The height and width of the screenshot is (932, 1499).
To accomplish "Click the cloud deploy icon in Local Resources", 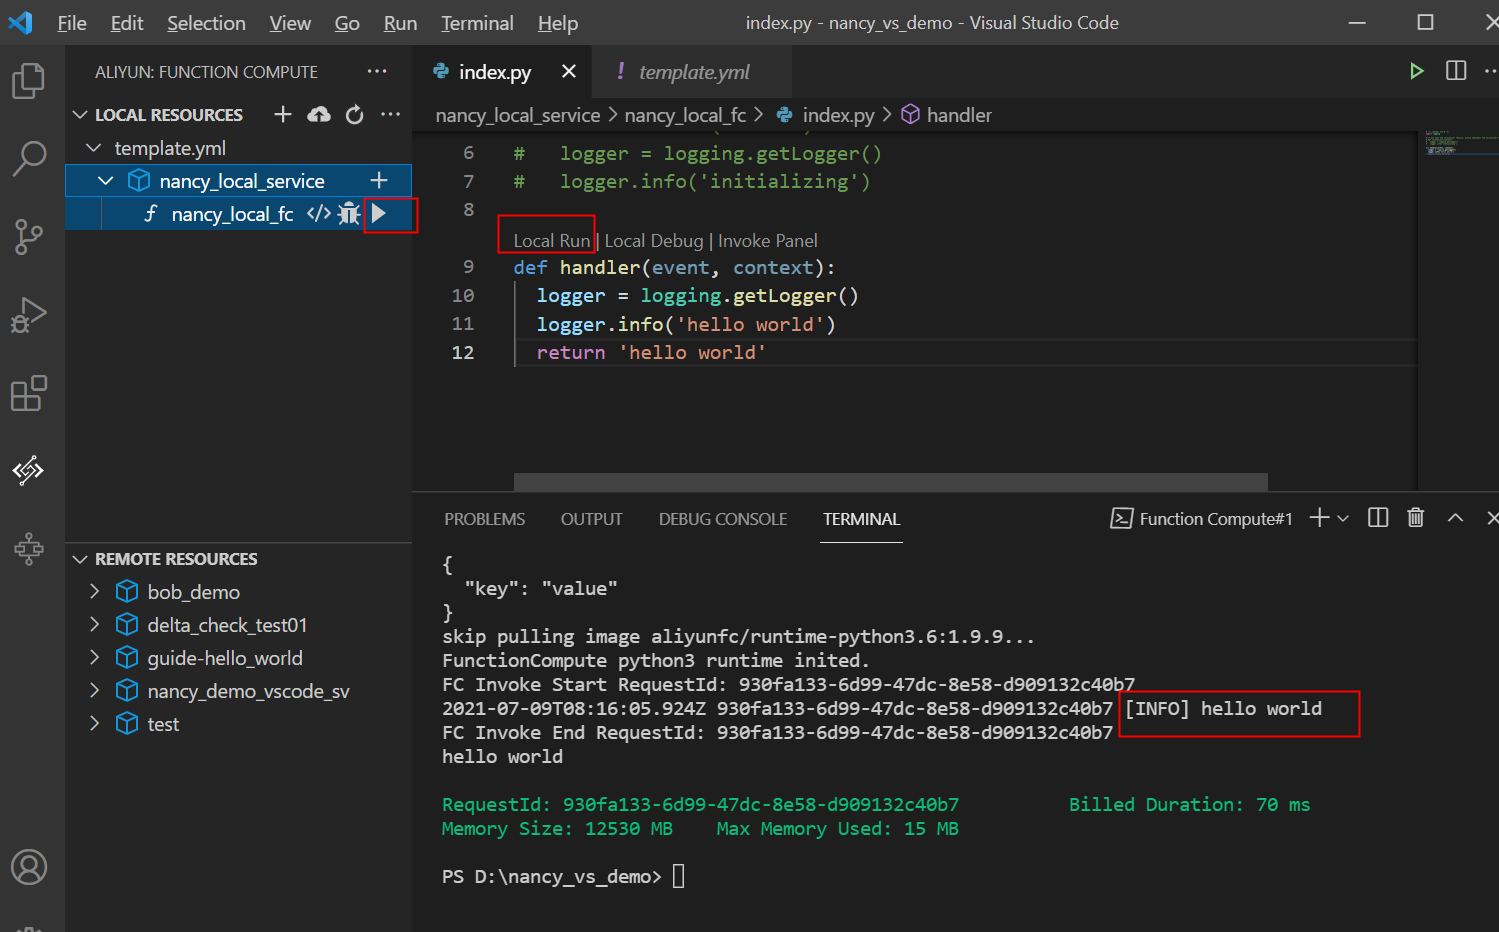I will pyautogui.click(x=319, y=115).
